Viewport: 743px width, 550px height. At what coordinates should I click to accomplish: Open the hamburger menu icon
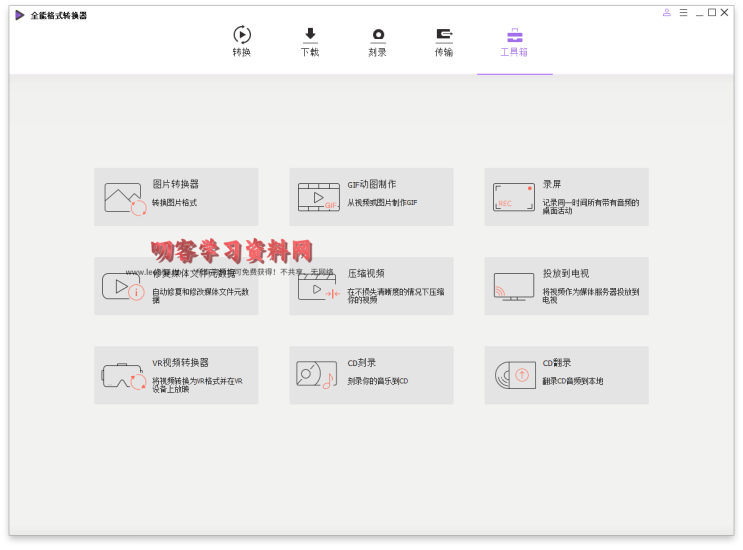[683, 13]
